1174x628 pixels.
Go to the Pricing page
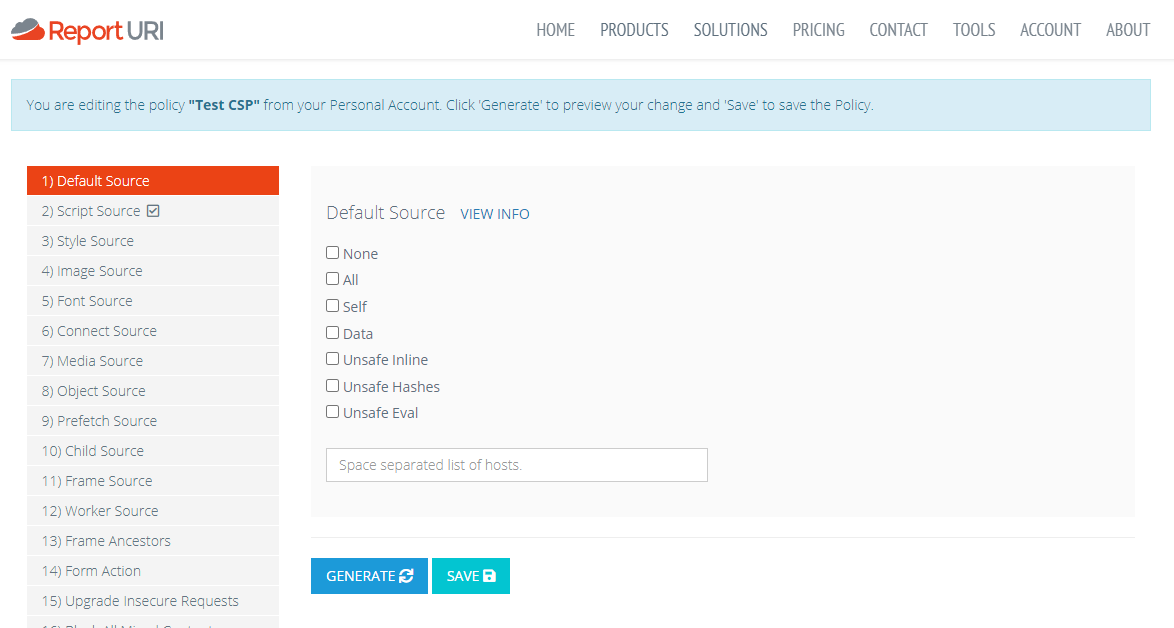(x=818, y=30)
